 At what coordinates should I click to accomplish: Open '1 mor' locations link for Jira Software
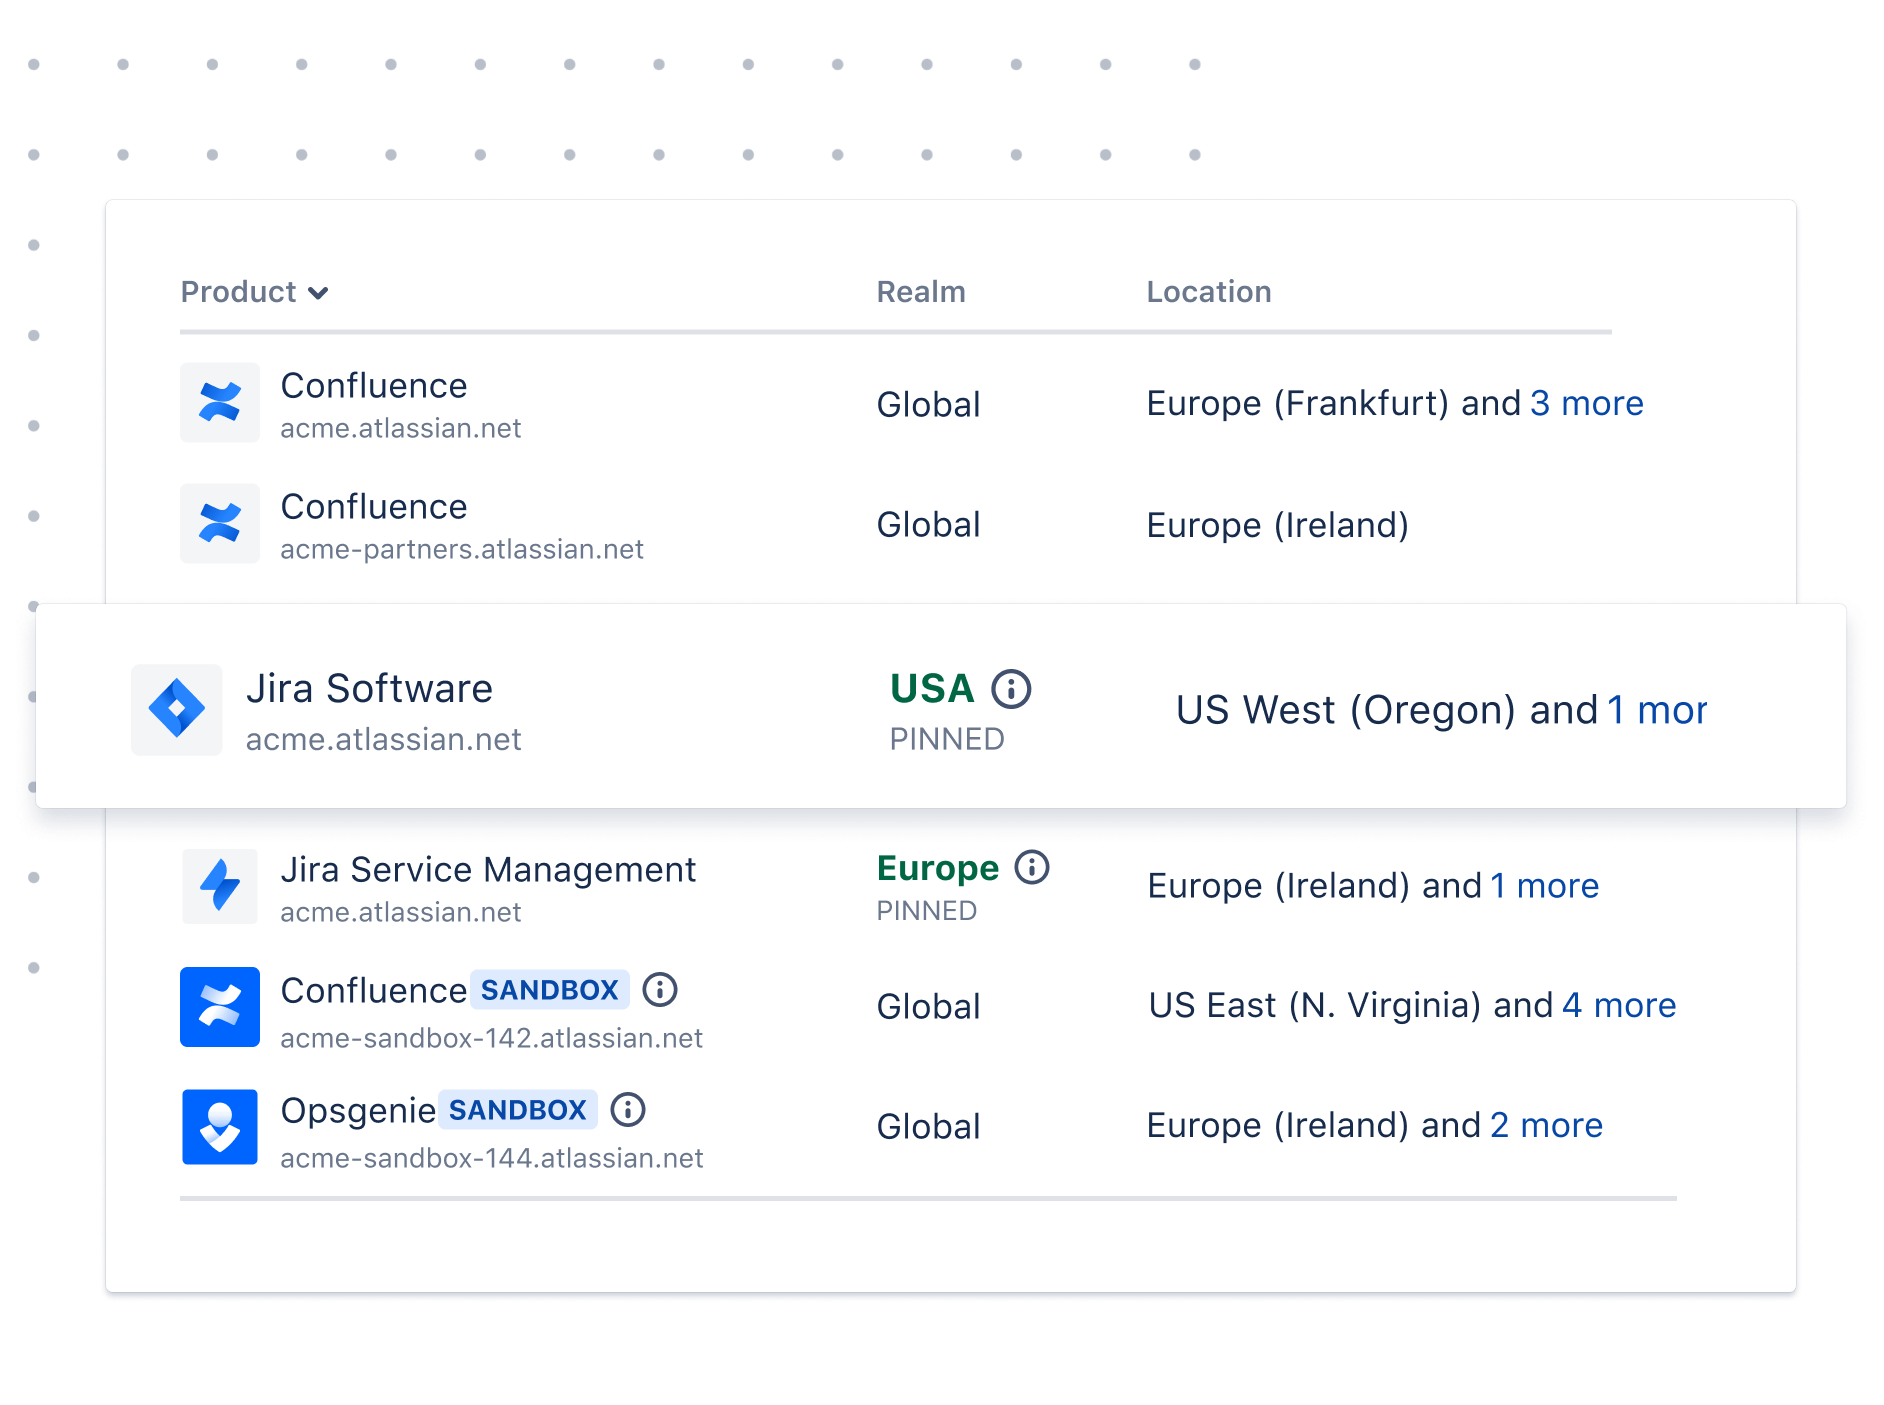pyautogui.click(x=1657, y=711)
